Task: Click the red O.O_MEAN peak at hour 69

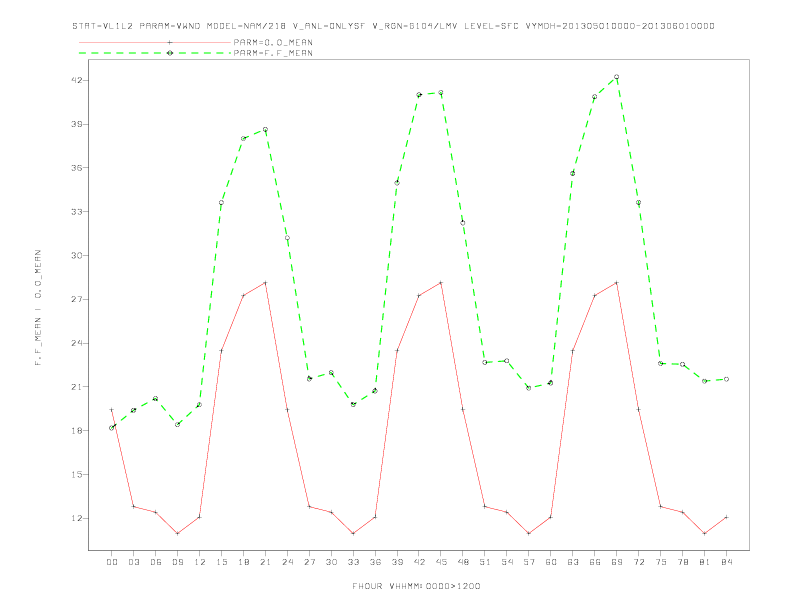Action: (617, 283)
